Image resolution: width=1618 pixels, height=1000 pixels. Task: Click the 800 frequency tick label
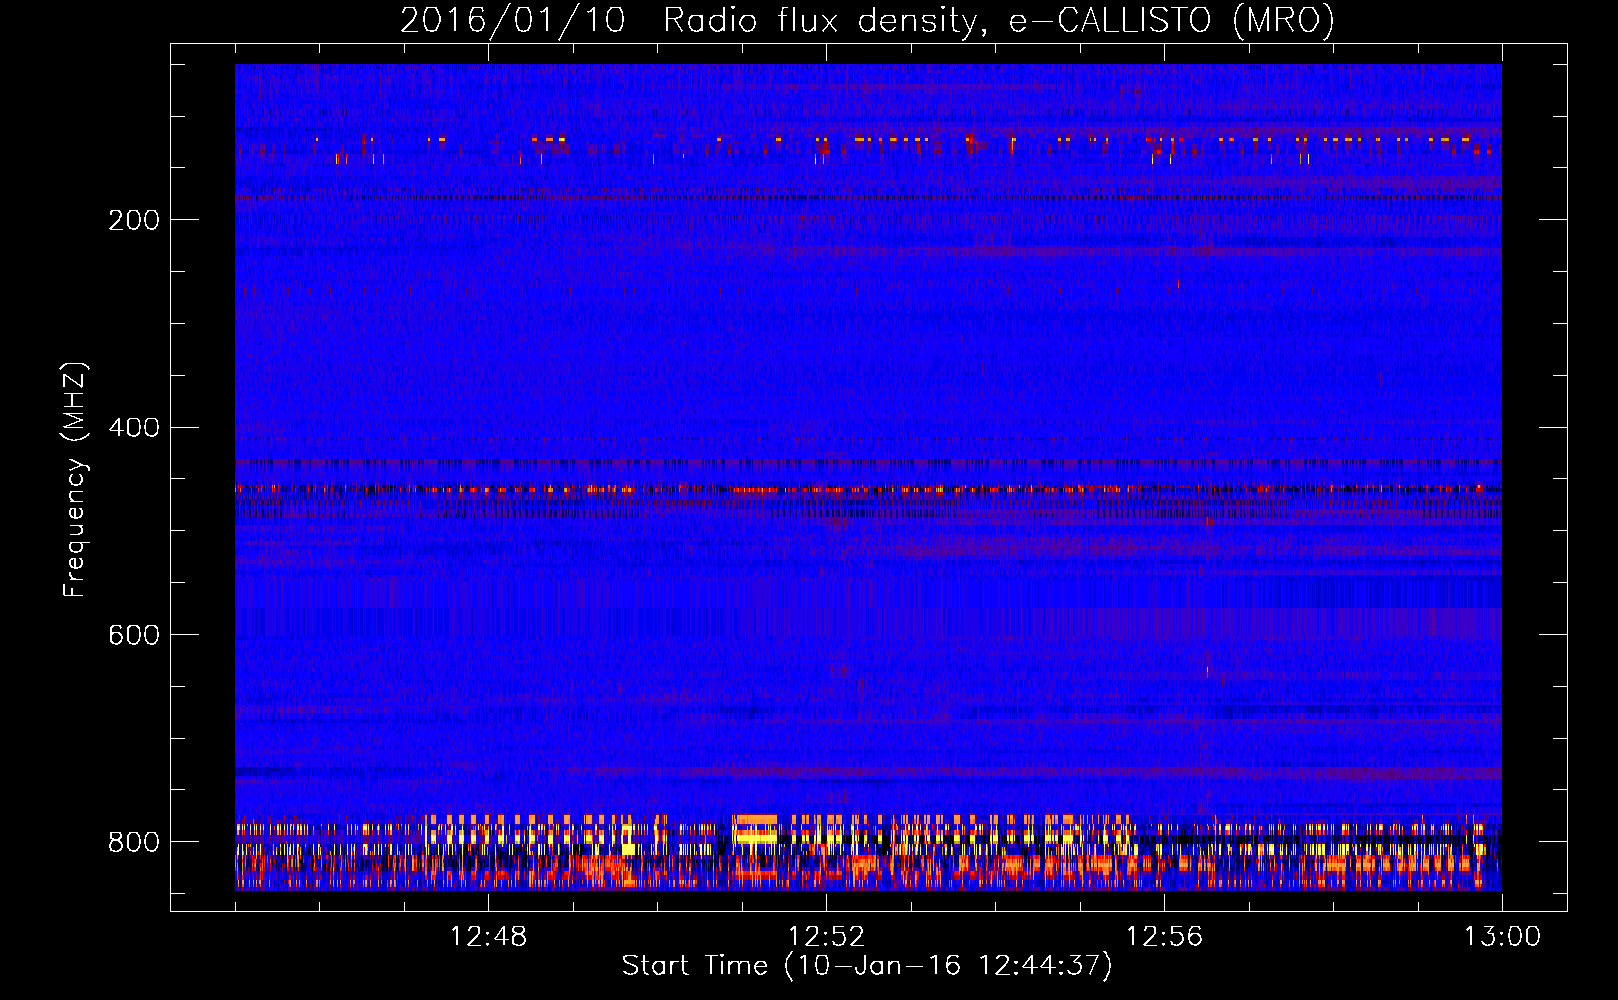134,842
